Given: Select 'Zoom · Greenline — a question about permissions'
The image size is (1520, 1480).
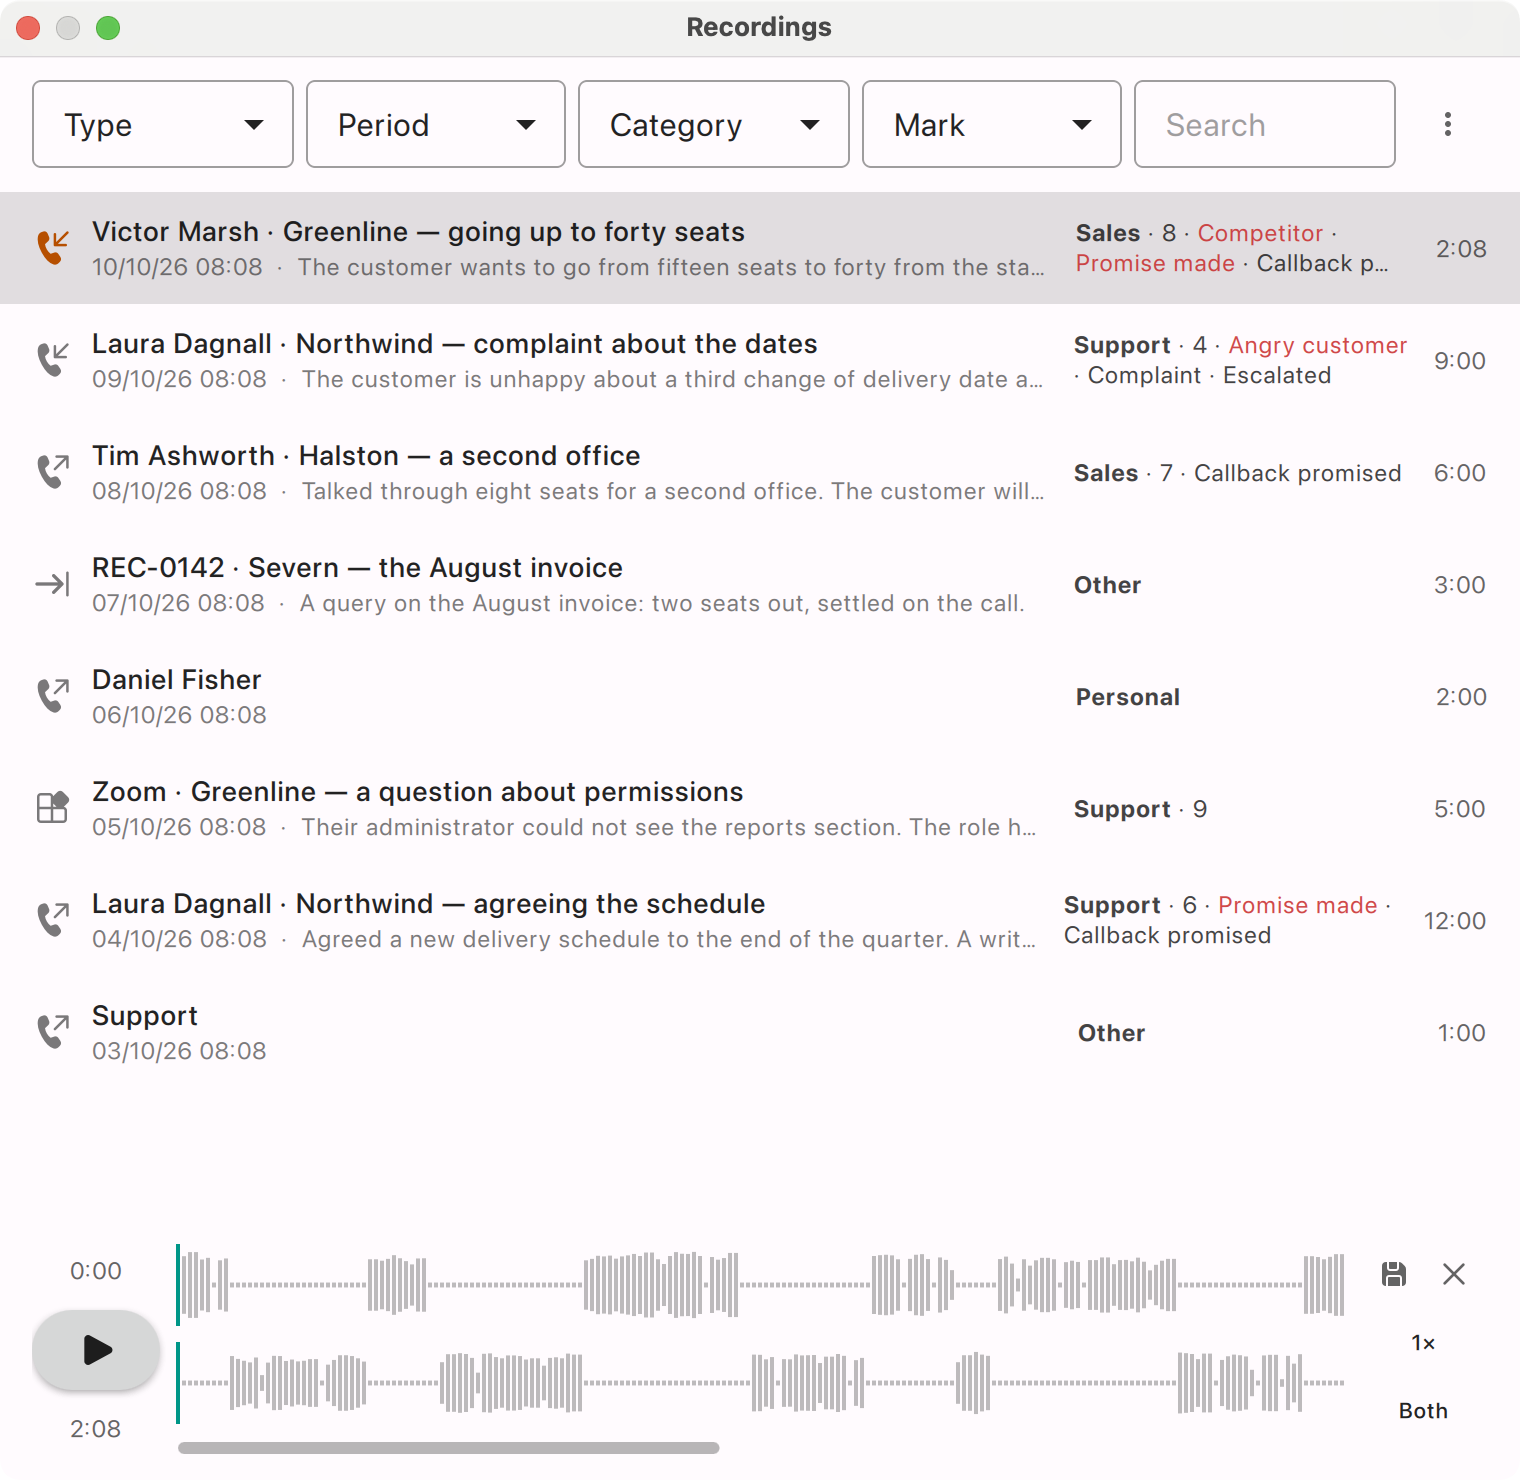Looking at the screenshot, I should (x=417, y=792).
